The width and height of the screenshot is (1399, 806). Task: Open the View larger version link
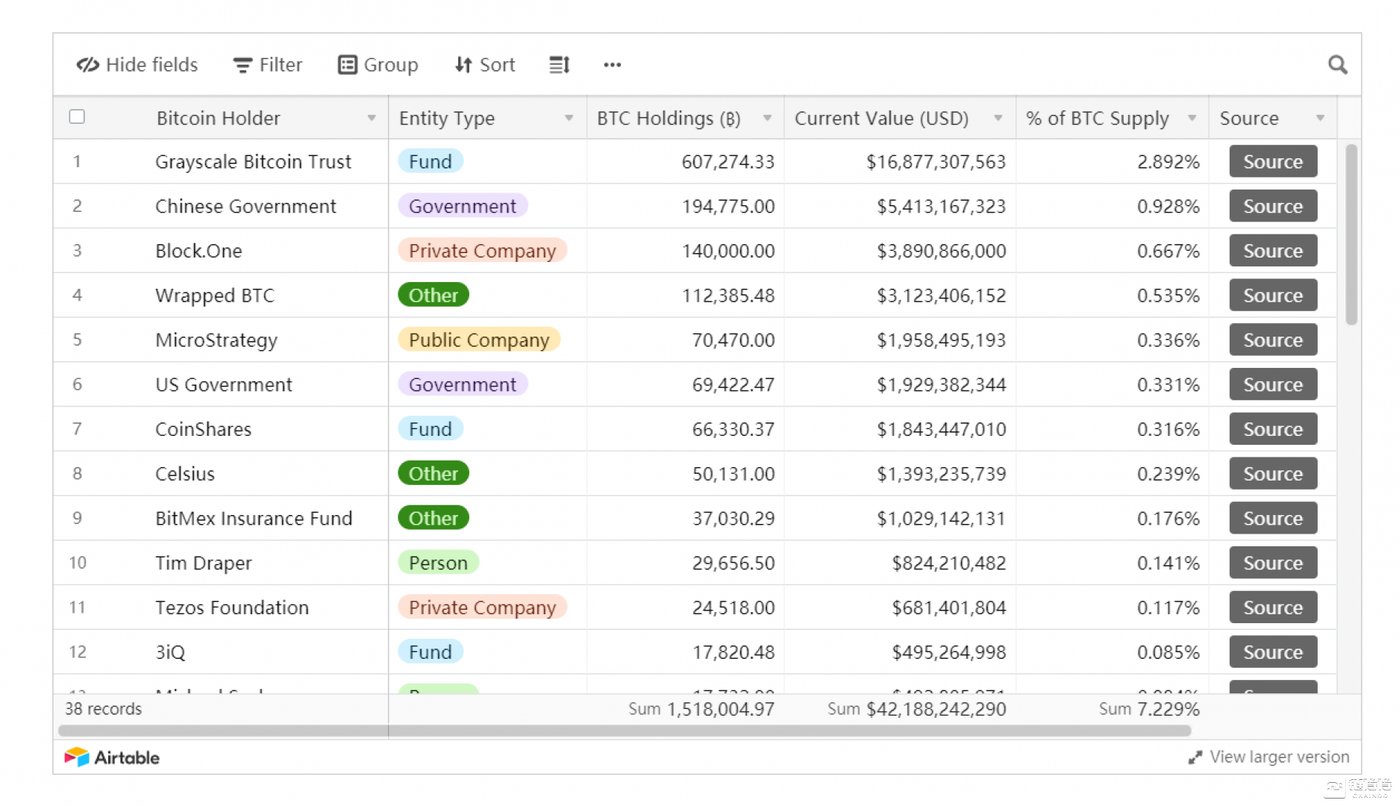pos(1268,757)
